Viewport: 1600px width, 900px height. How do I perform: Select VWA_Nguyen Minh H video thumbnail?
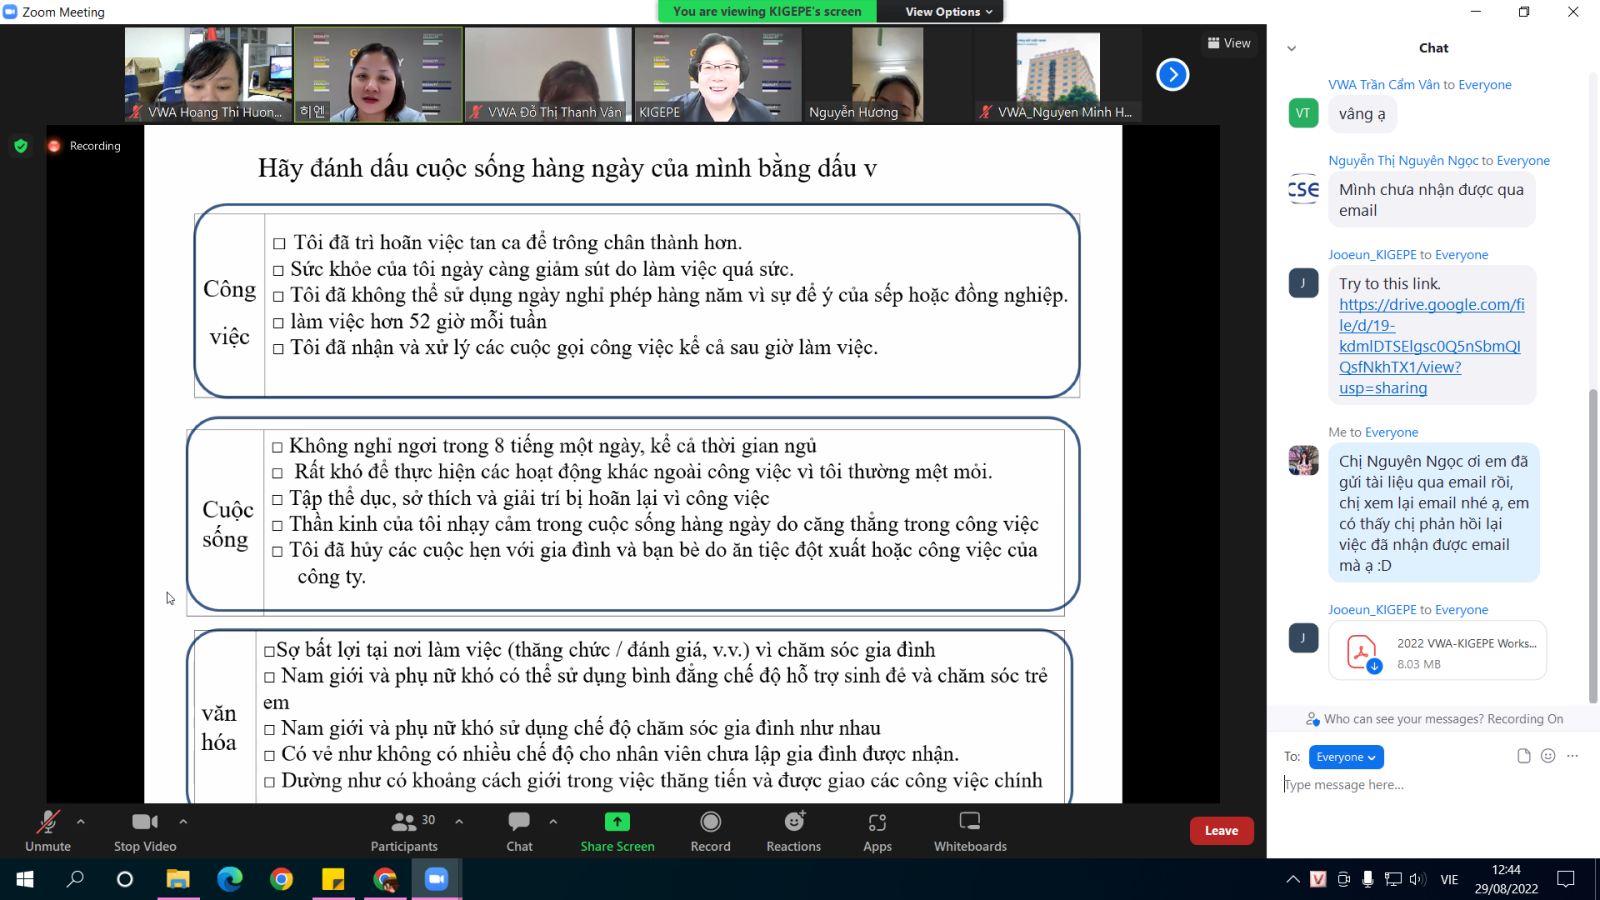click(x=1058, y=75)
